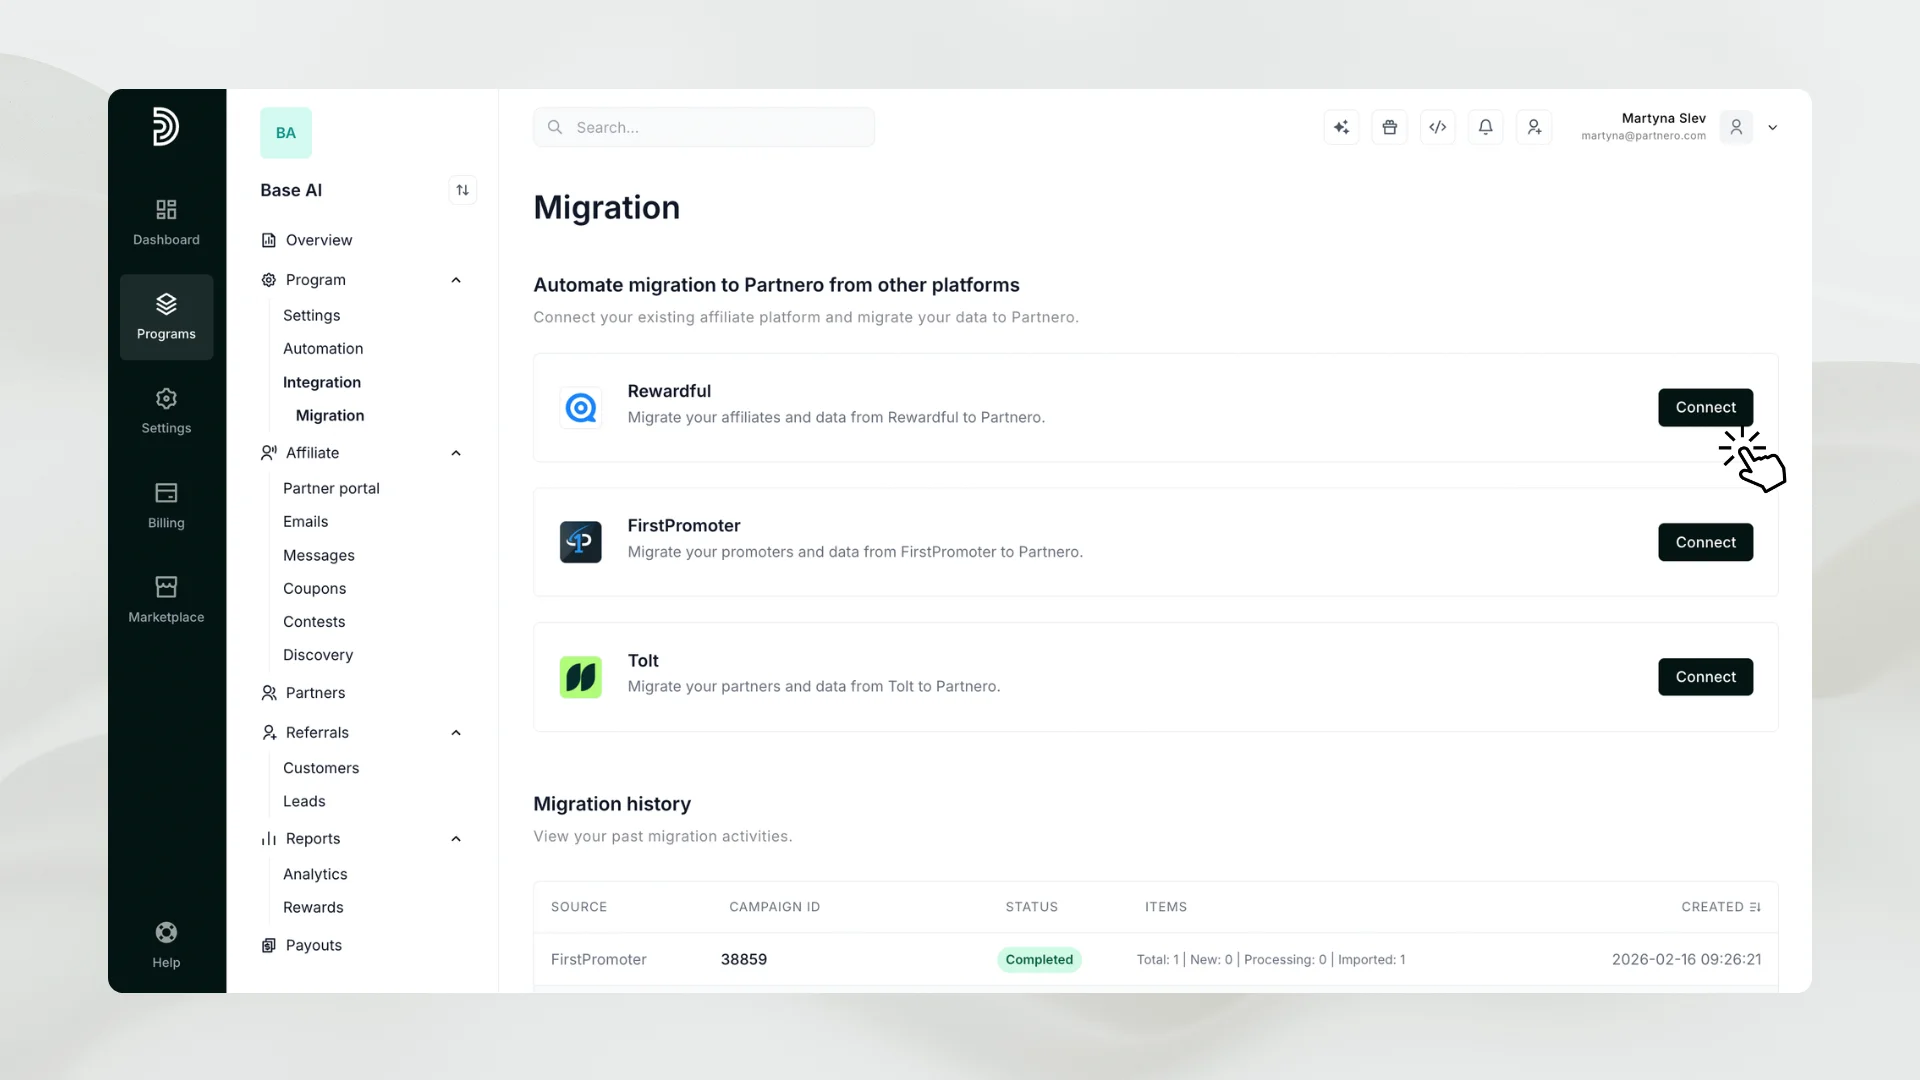The width and height of the screenshot is (1920, 1080).
Task: Click the Tolt logo icon
Action: (x=580, y=677)
